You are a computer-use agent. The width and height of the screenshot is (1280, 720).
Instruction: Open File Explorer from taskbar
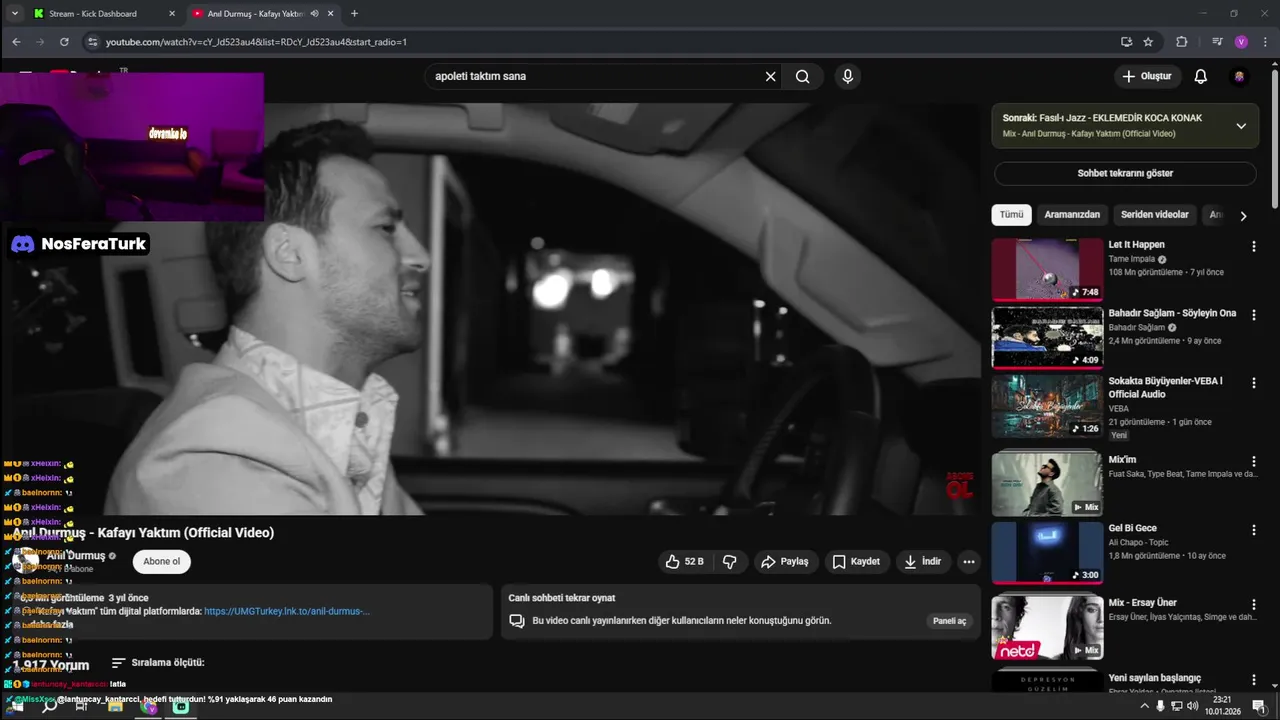(115, 706)
